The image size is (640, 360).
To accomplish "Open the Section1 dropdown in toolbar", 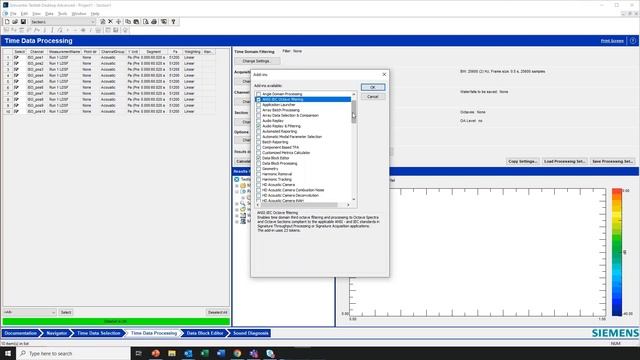I will pos(93,22).
